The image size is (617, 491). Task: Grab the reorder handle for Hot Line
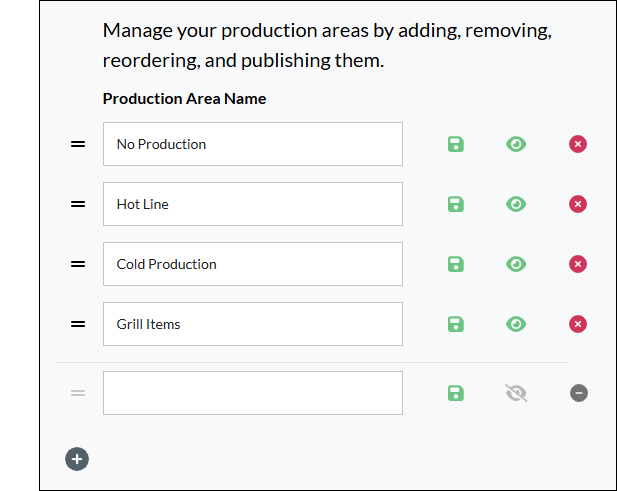[x=78, y=204]
